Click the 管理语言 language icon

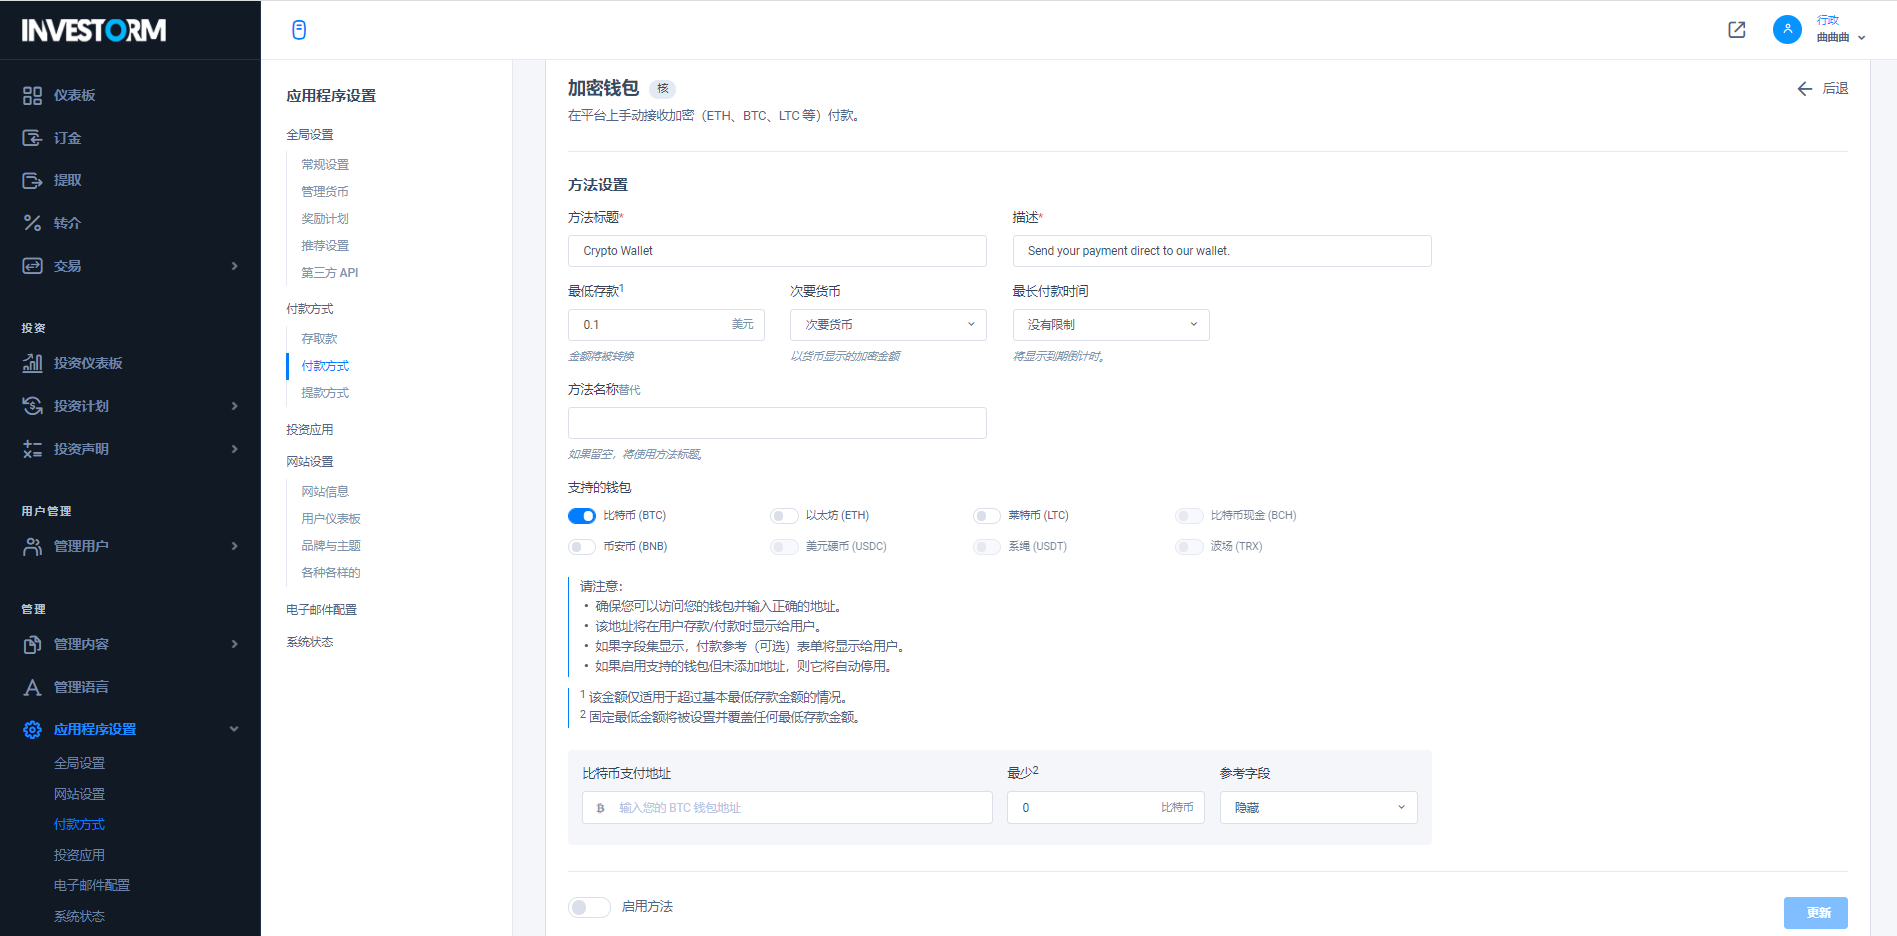pyautogui.click(x=32, y=687)
